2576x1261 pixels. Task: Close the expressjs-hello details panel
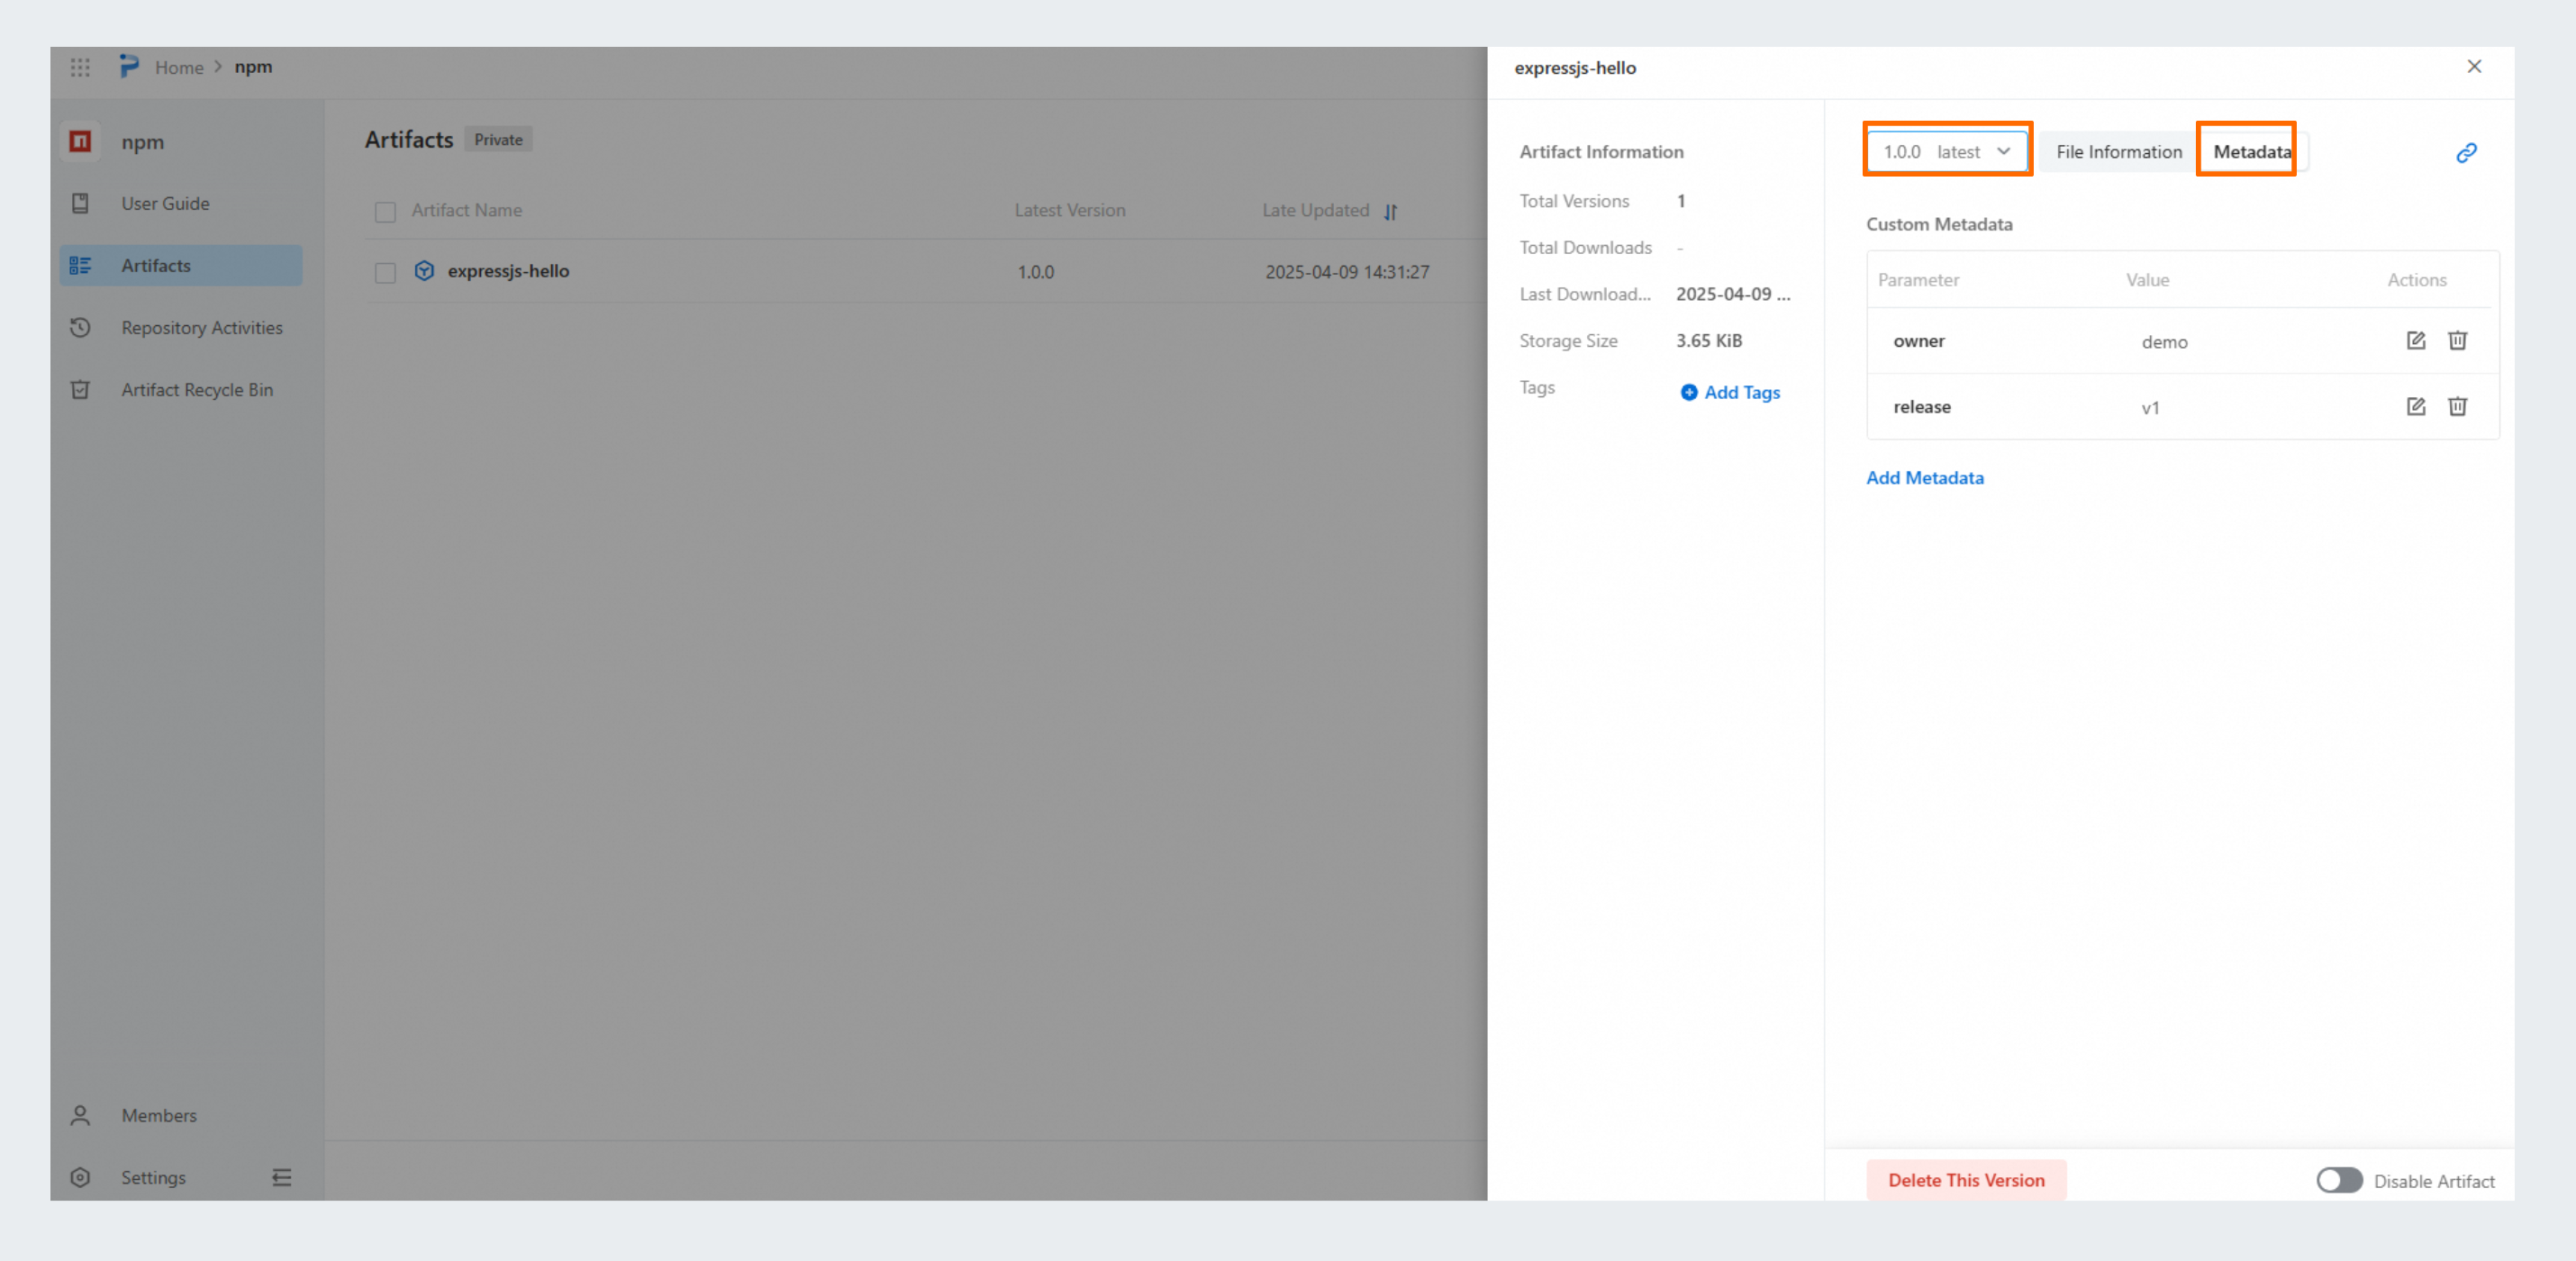[2474, 67]
